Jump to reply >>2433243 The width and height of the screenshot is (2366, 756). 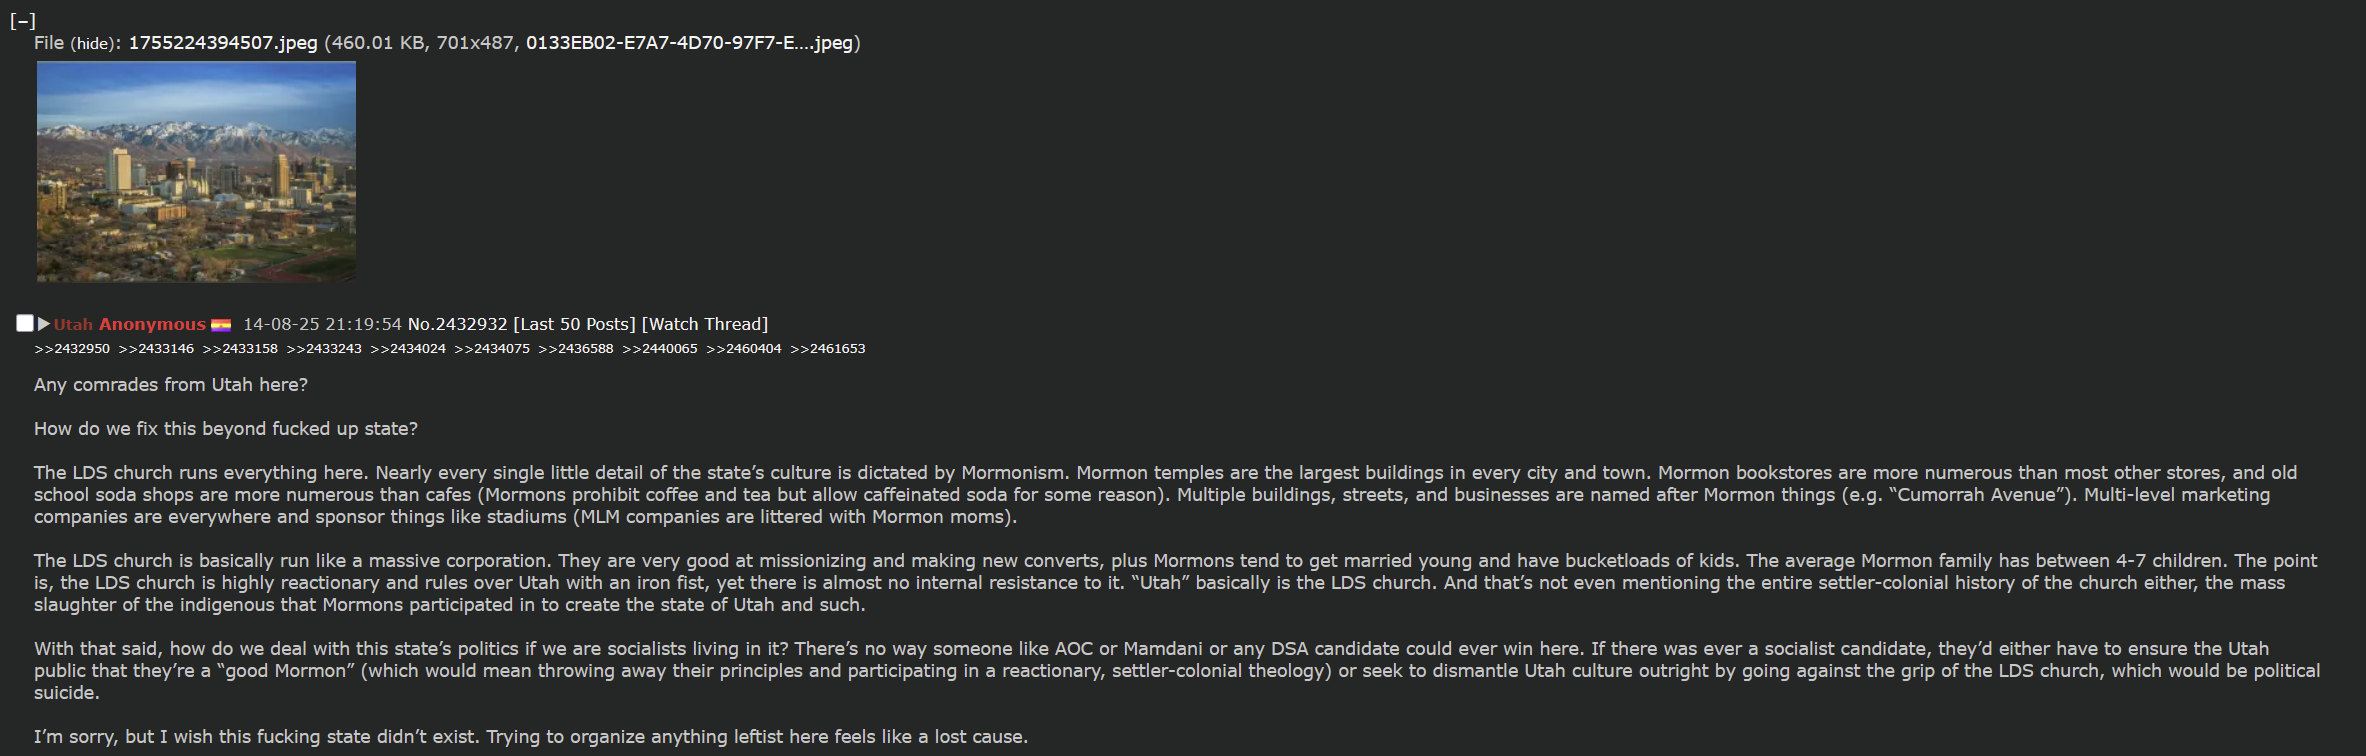click(x=324, y=349)
